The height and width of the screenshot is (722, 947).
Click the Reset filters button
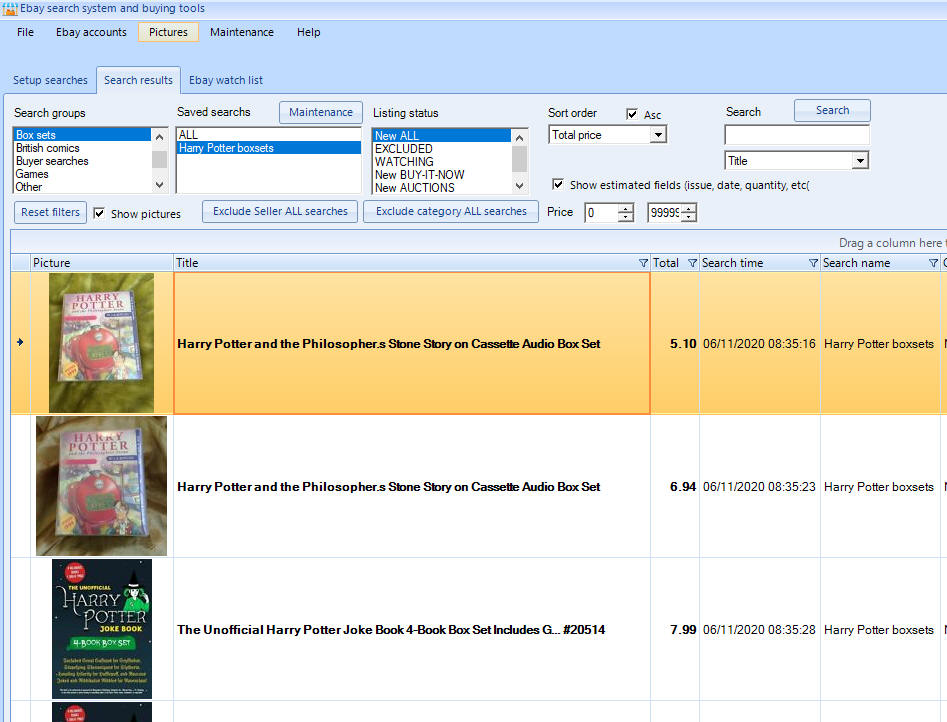[50, 212]
